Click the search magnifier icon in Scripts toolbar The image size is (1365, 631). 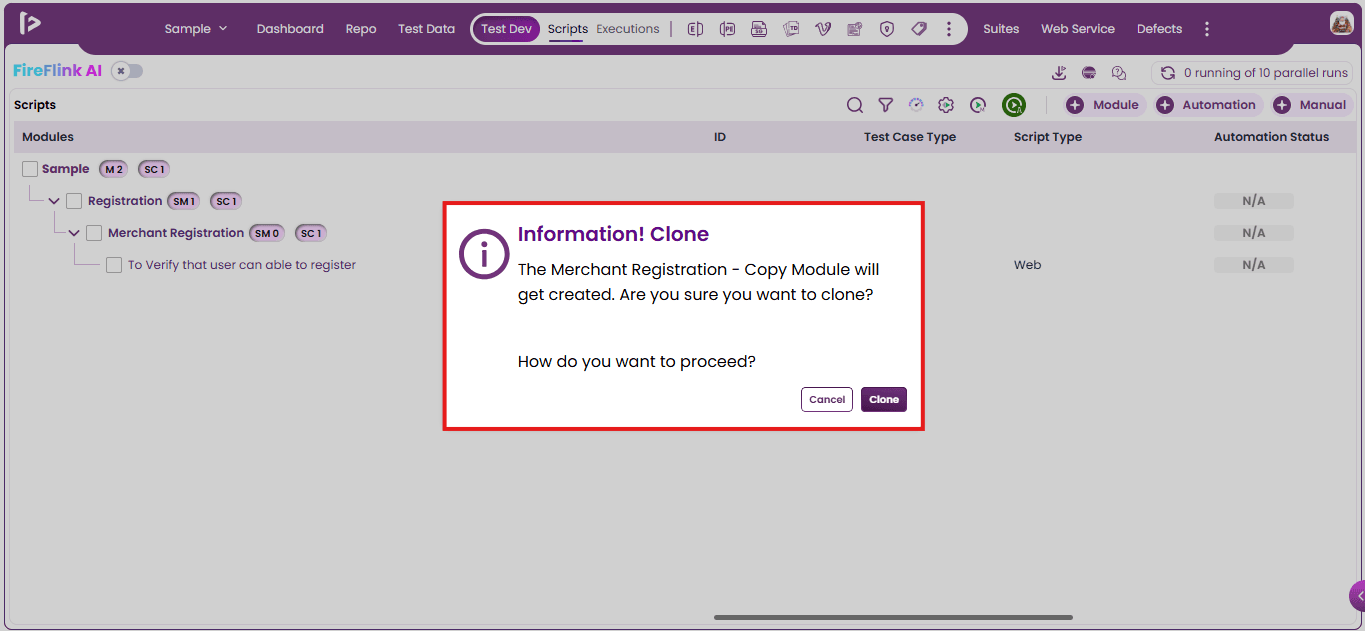coord(855,105)
